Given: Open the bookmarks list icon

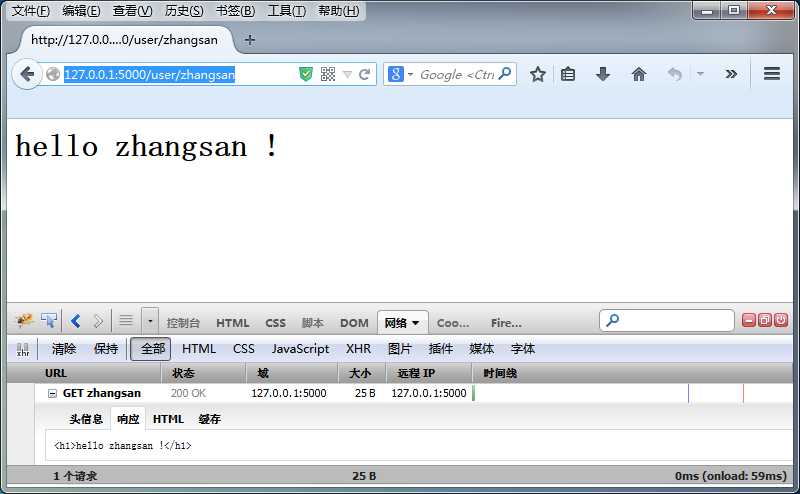Looking at the screenshot, I should [x=568, y=75].
